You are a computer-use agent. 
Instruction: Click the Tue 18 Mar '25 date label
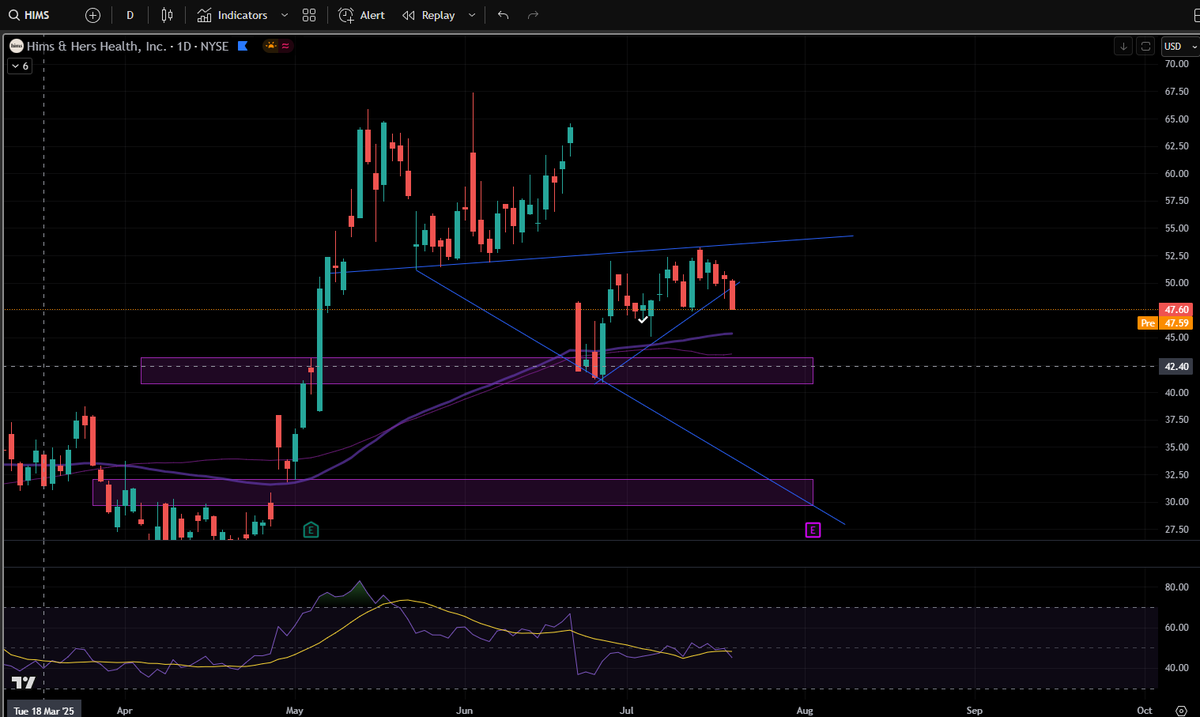[x=42, y=708]
